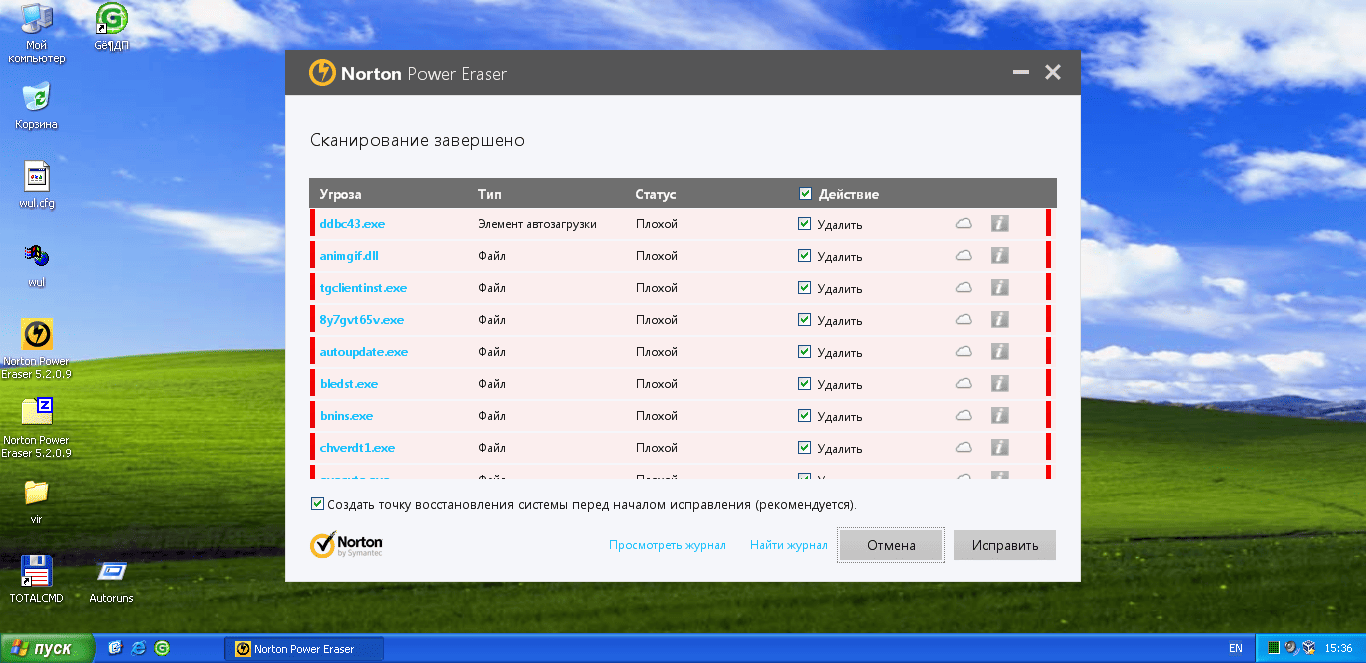Click Элемент автозагрузки type cell

537,224
